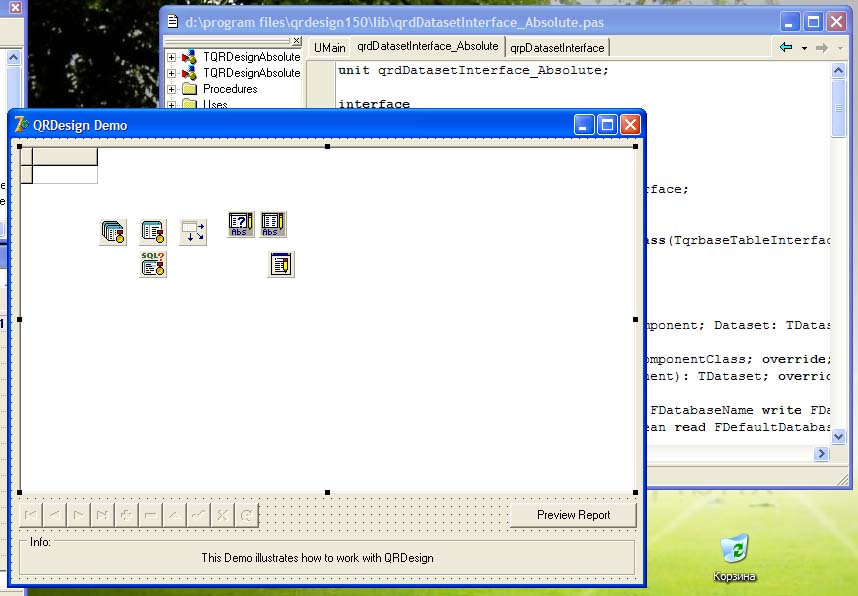This screenshot has height=596, width=858.
Task: Switch to the UMain editor tab
Action: (329, 48)
